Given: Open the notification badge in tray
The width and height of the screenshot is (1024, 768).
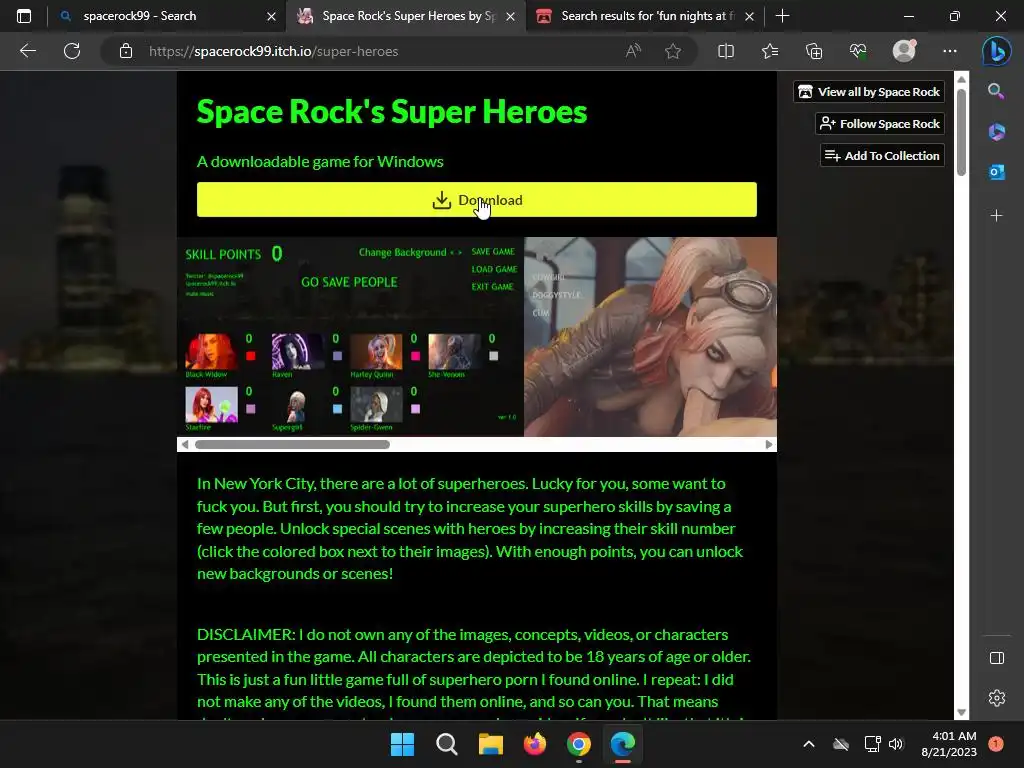Looking at the screenshot, I should point(996,744).
